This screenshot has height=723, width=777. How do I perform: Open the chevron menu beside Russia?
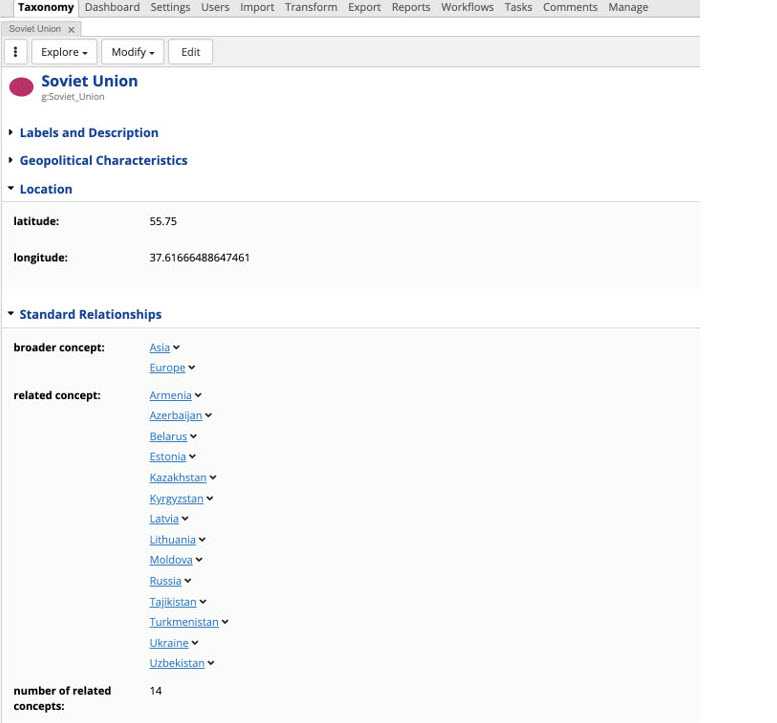coord(188,581)
